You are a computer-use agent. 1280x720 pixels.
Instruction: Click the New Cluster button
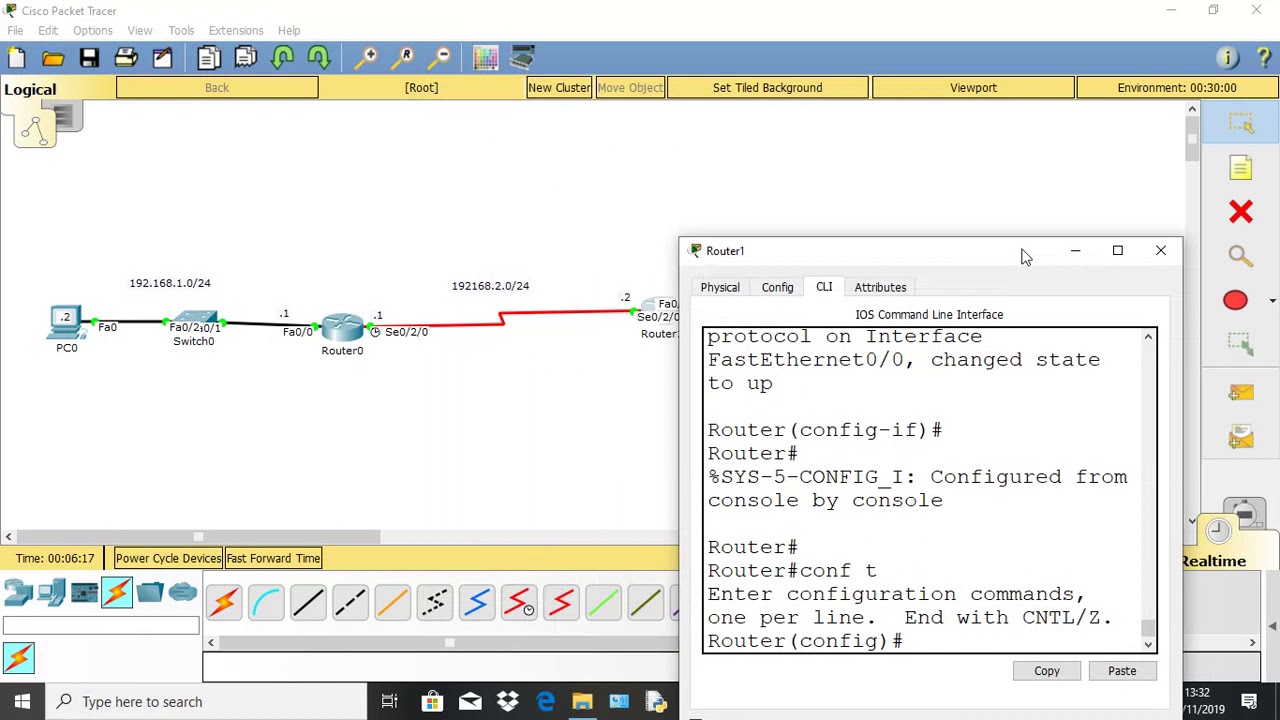[x=560, y=88]
